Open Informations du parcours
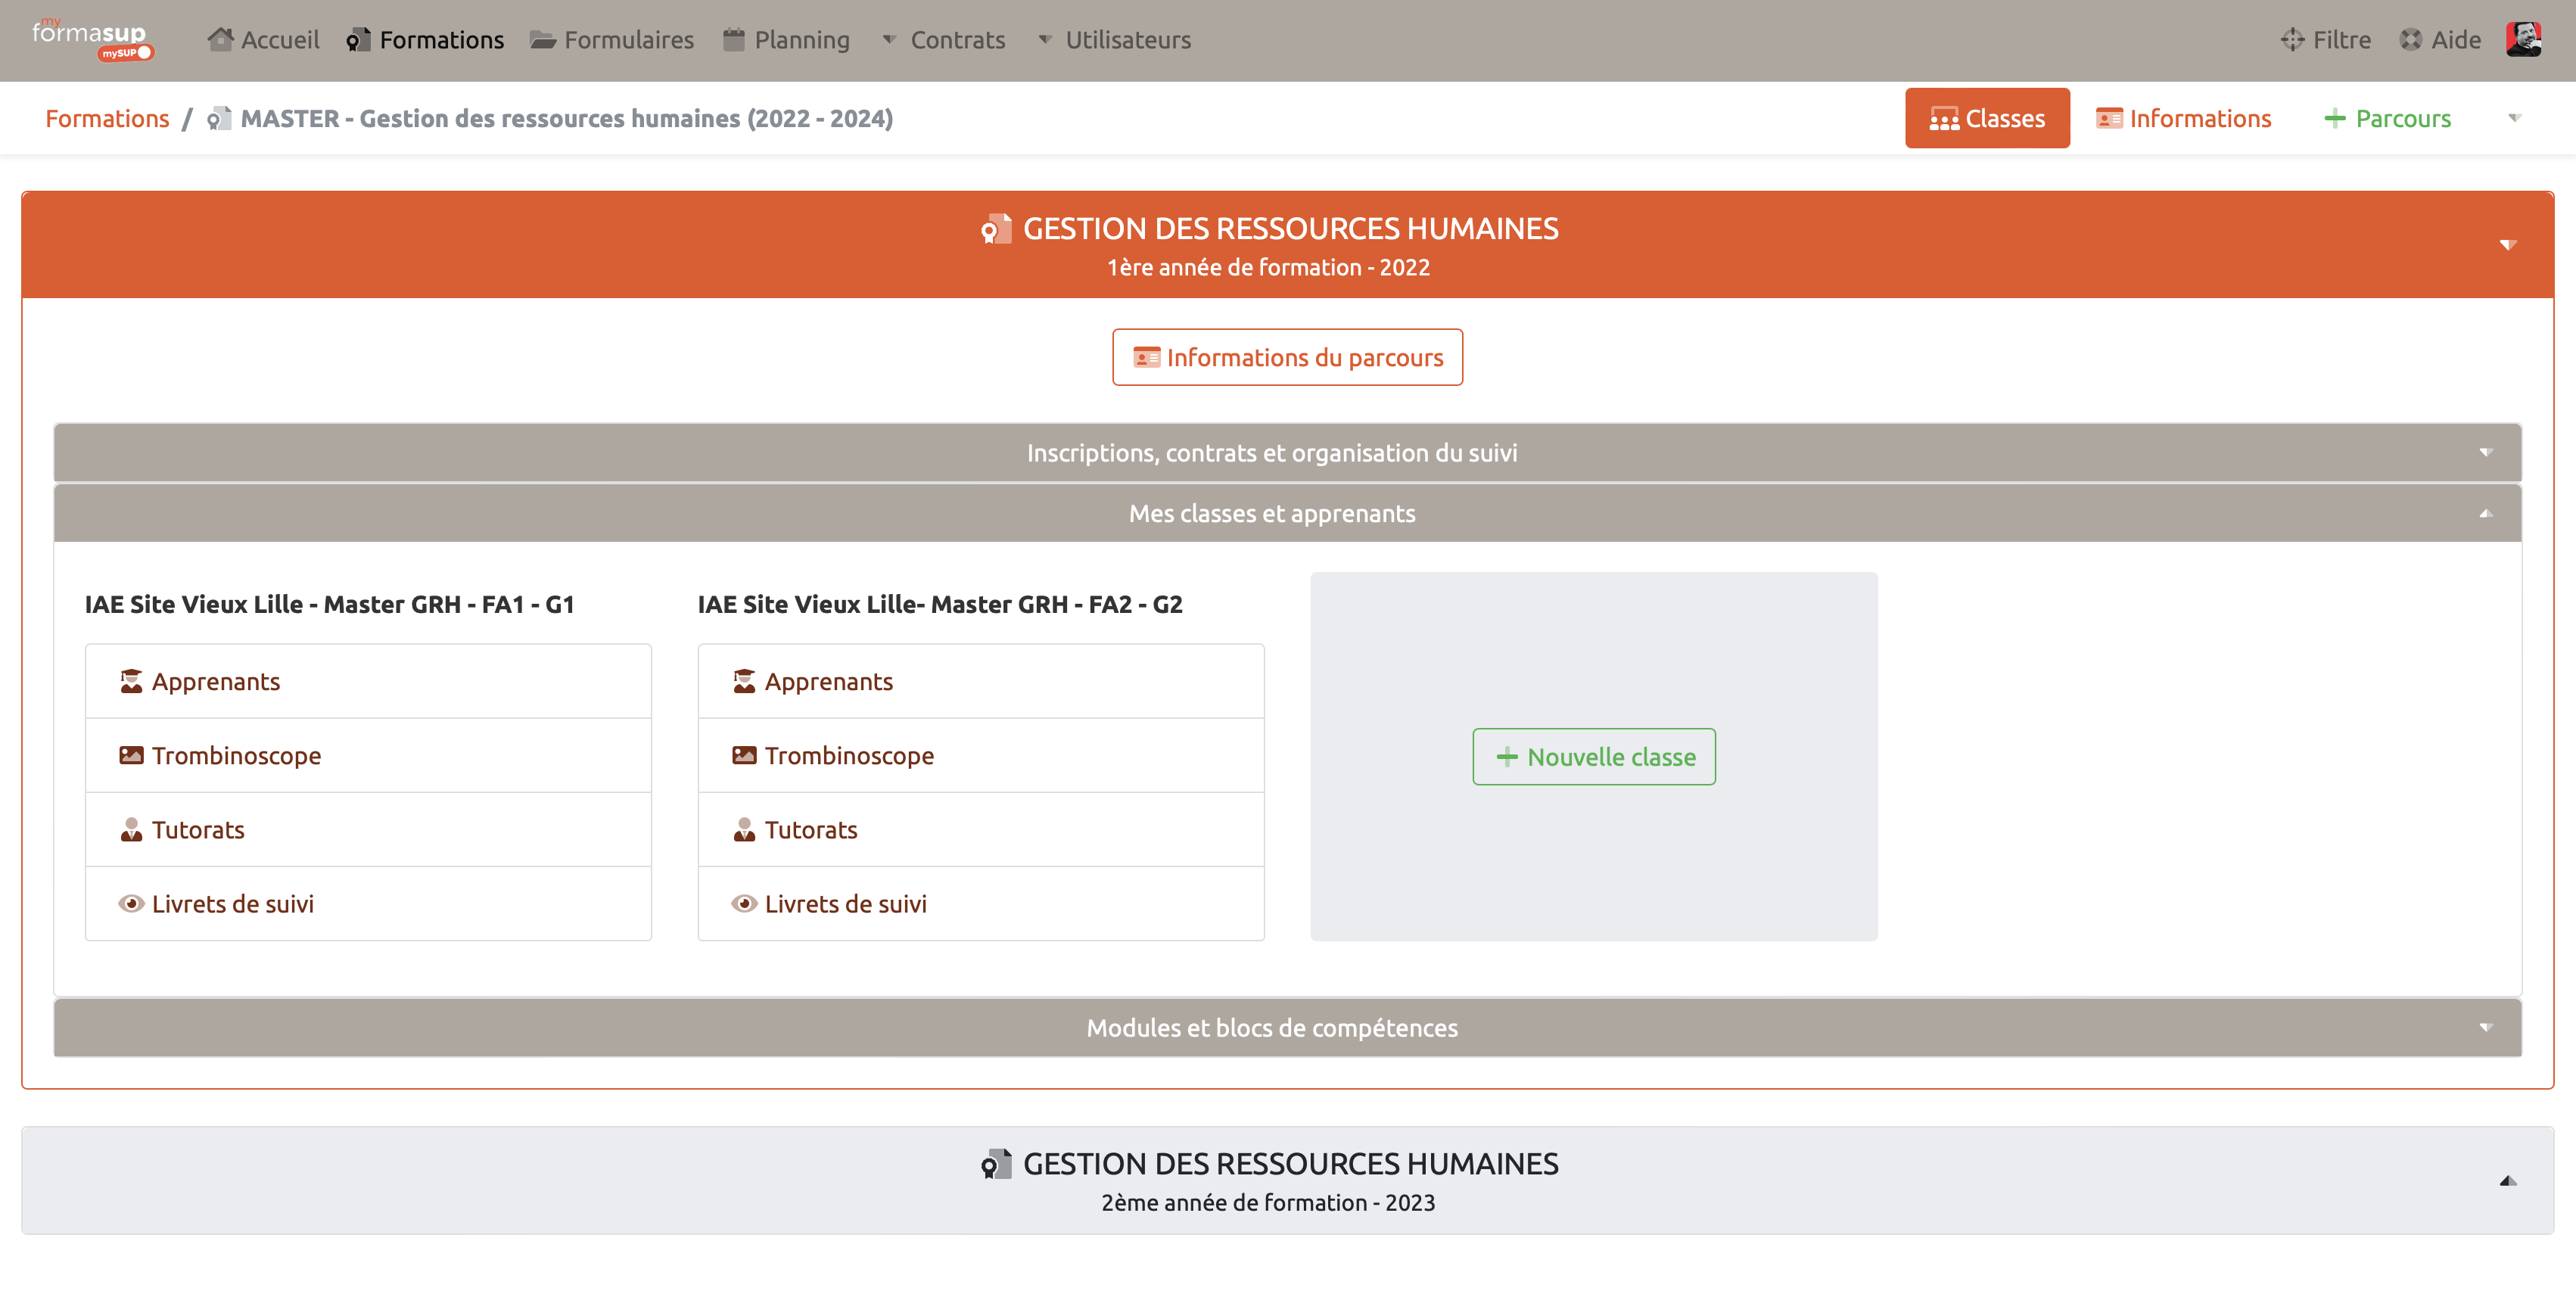Image resolution: width=2576 pixels, height=1297 pixels. tap(1287, 357)
